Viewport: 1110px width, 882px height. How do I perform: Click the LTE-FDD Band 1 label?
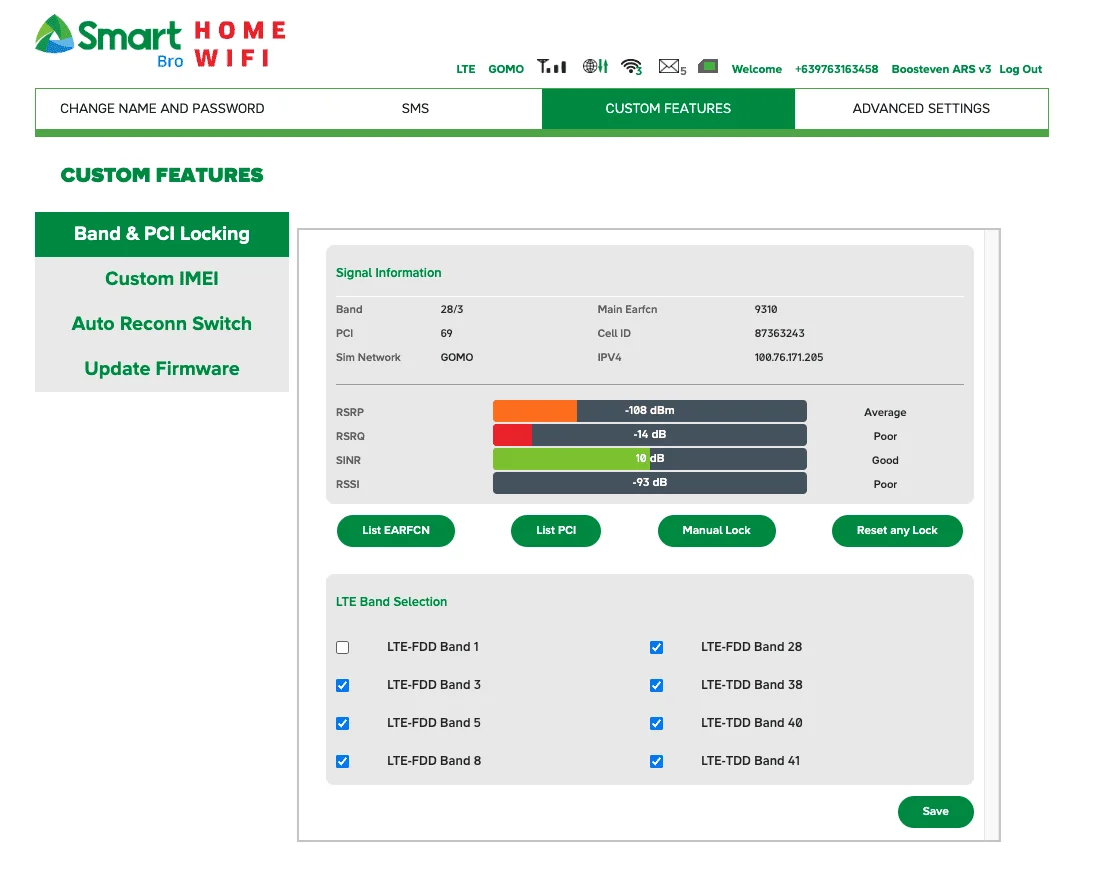(433, 647)
